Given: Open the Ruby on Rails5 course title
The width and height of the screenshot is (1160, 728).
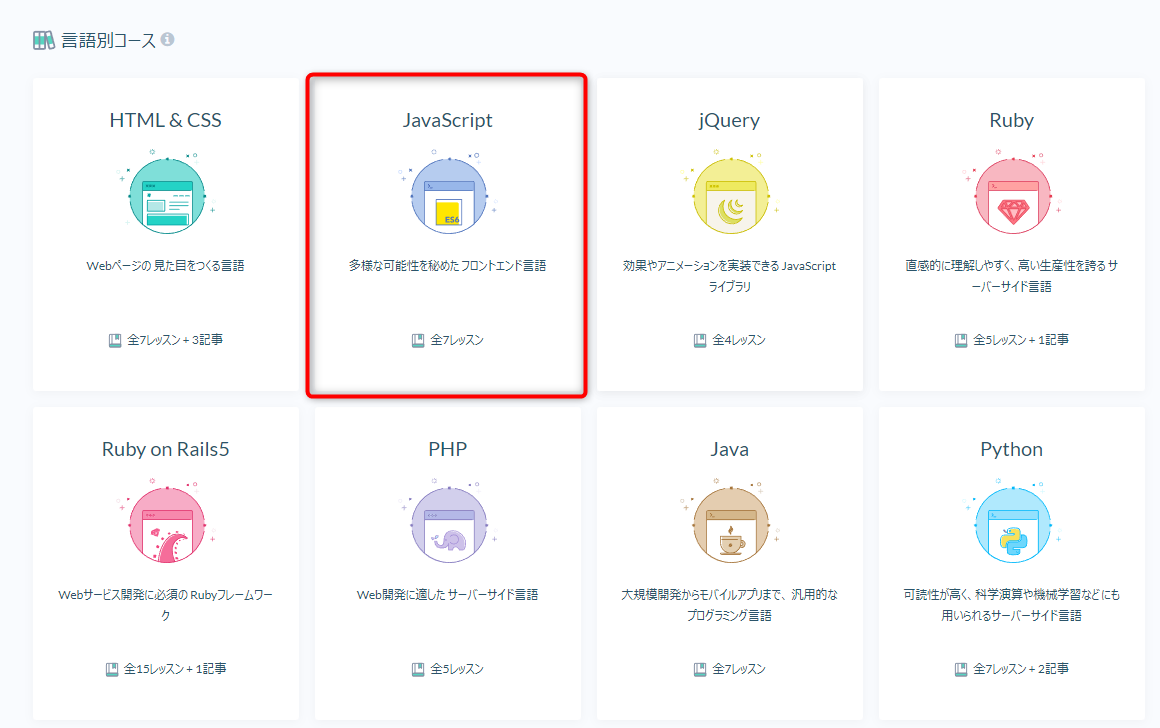Looking at the screenshot, I should click(166, 449).
